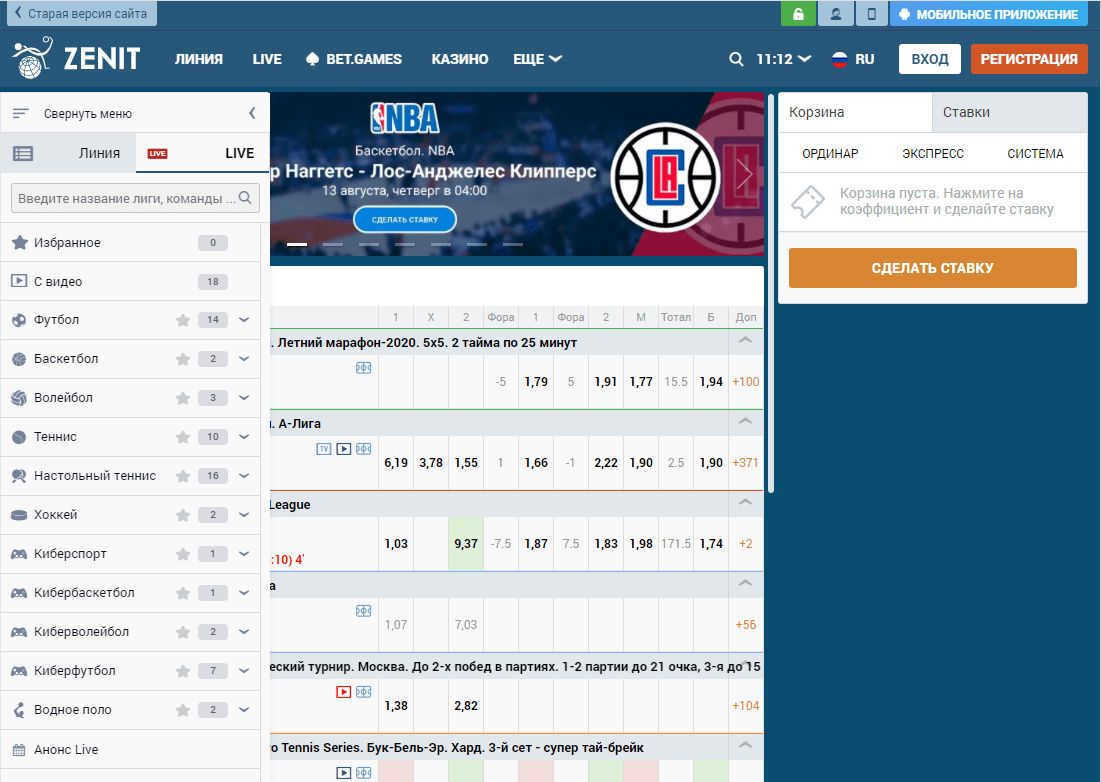
Task: Open the user profile icon in top bar
Action: [836, 14]
